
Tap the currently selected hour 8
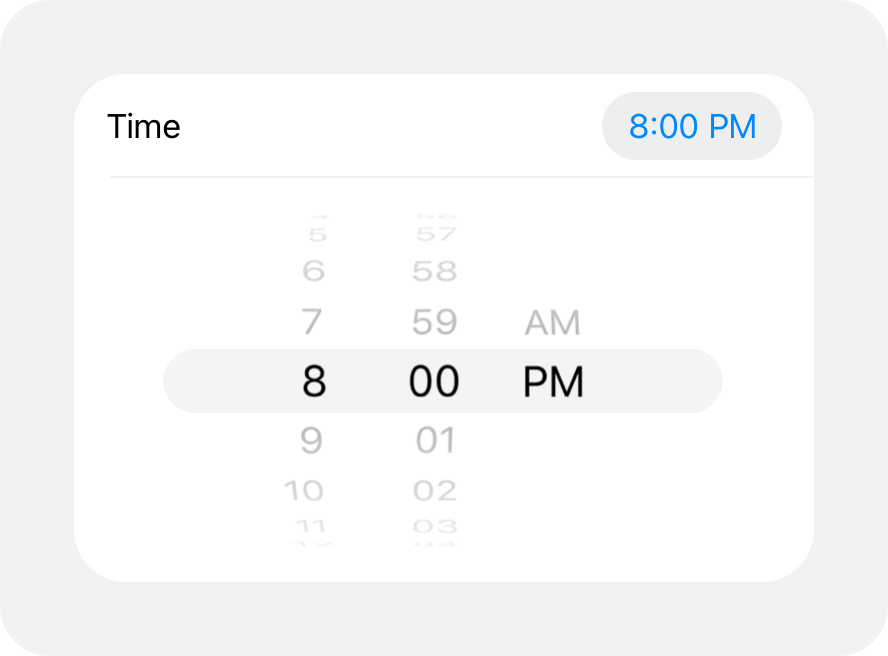[x=311, y=381]
